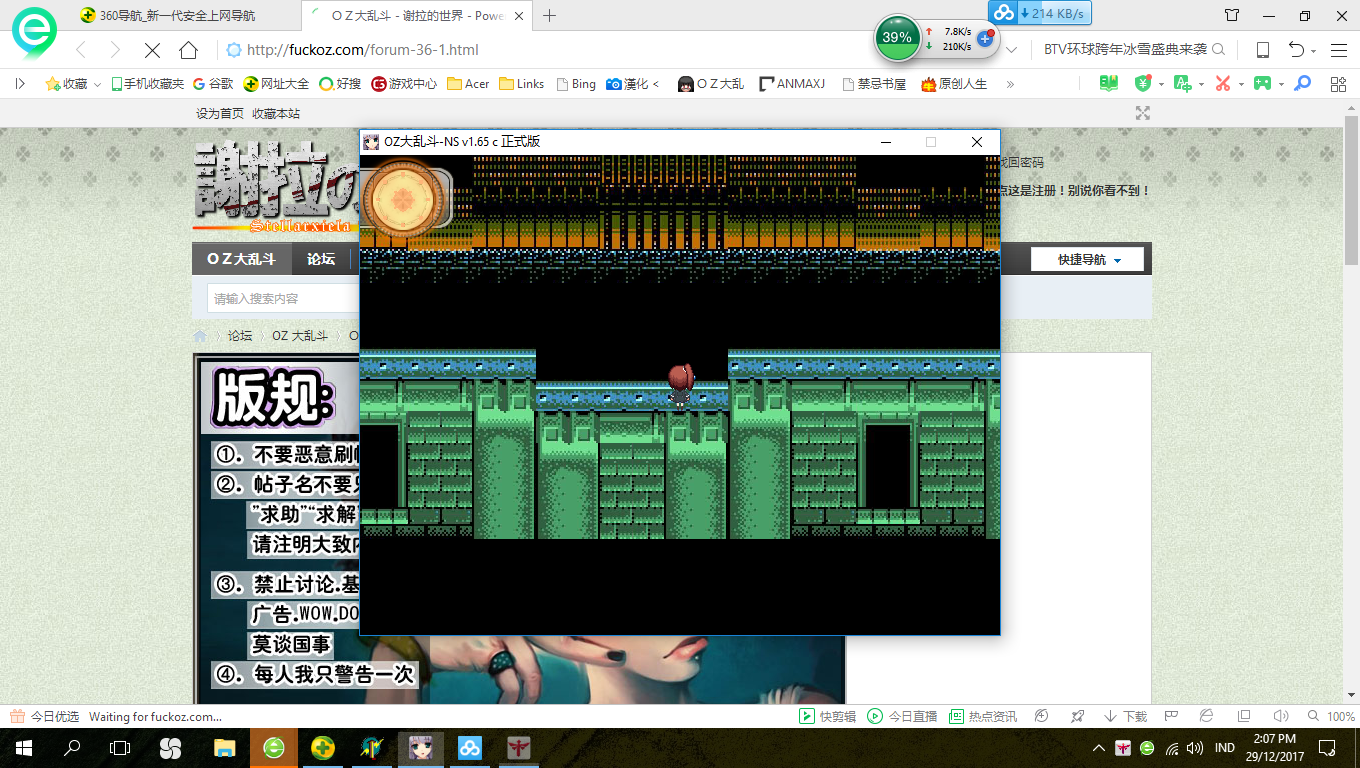Click the back navigation arrow
1360x768 pixels.
pyautogui.click(x=80, y=50)
